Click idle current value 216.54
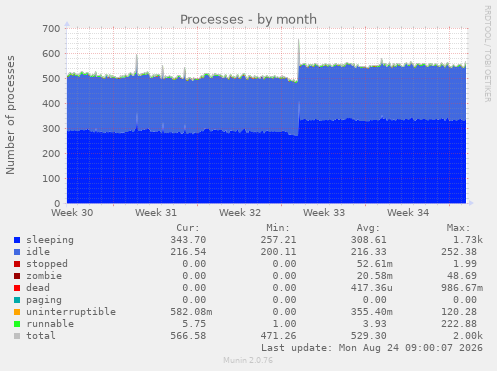Image resolution: width=497 pixels, height=371 pixels. [188, 252]
